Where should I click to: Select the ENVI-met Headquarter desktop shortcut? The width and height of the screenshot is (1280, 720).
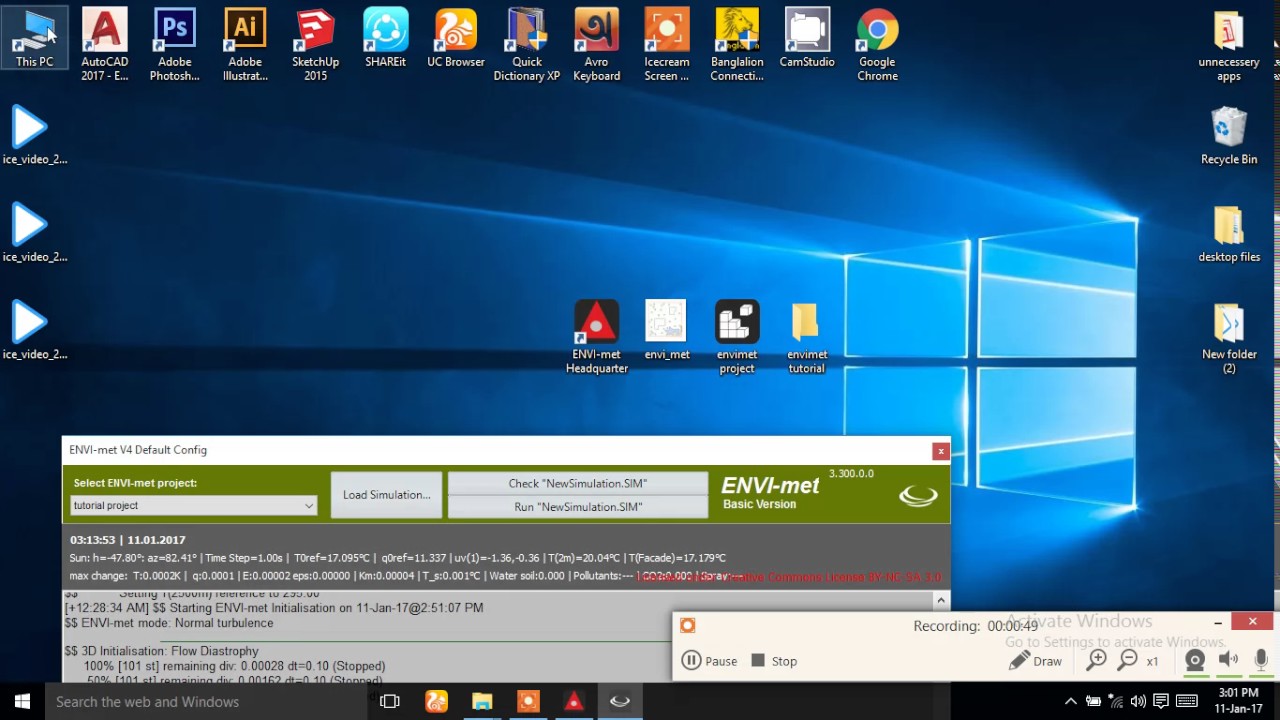[597, 337]
